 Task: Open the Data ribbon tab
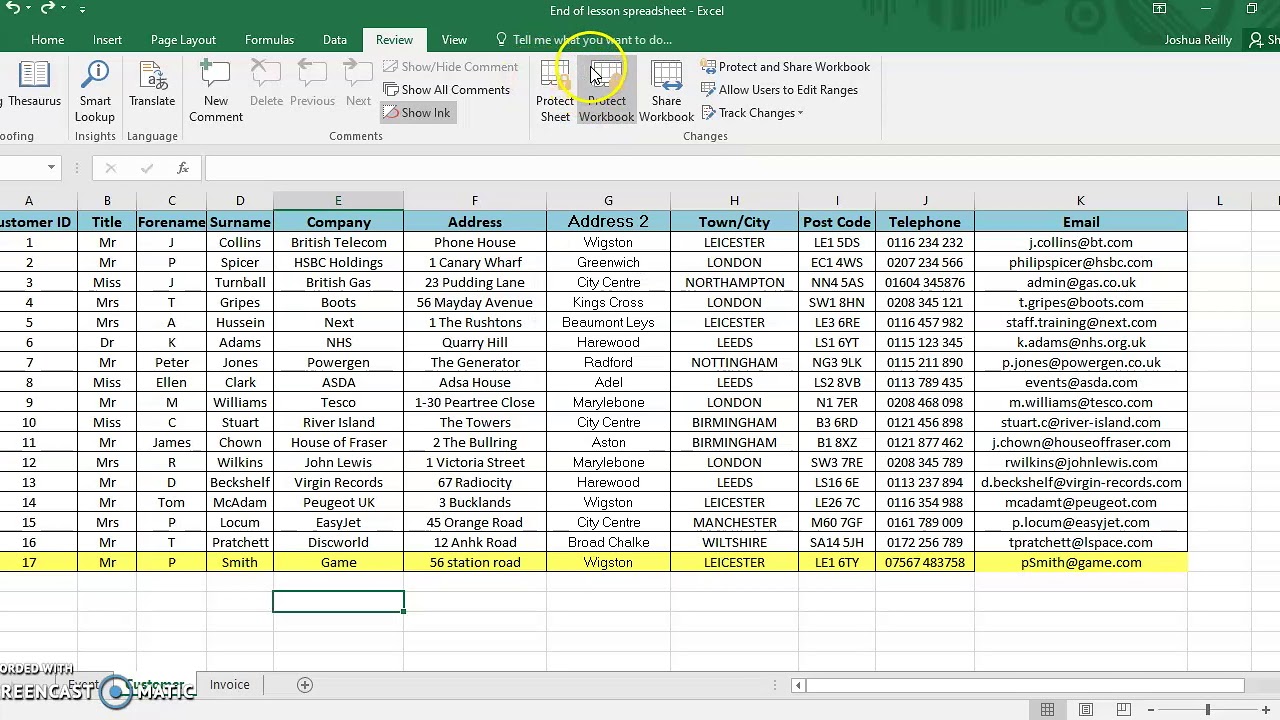coord(335,40)
